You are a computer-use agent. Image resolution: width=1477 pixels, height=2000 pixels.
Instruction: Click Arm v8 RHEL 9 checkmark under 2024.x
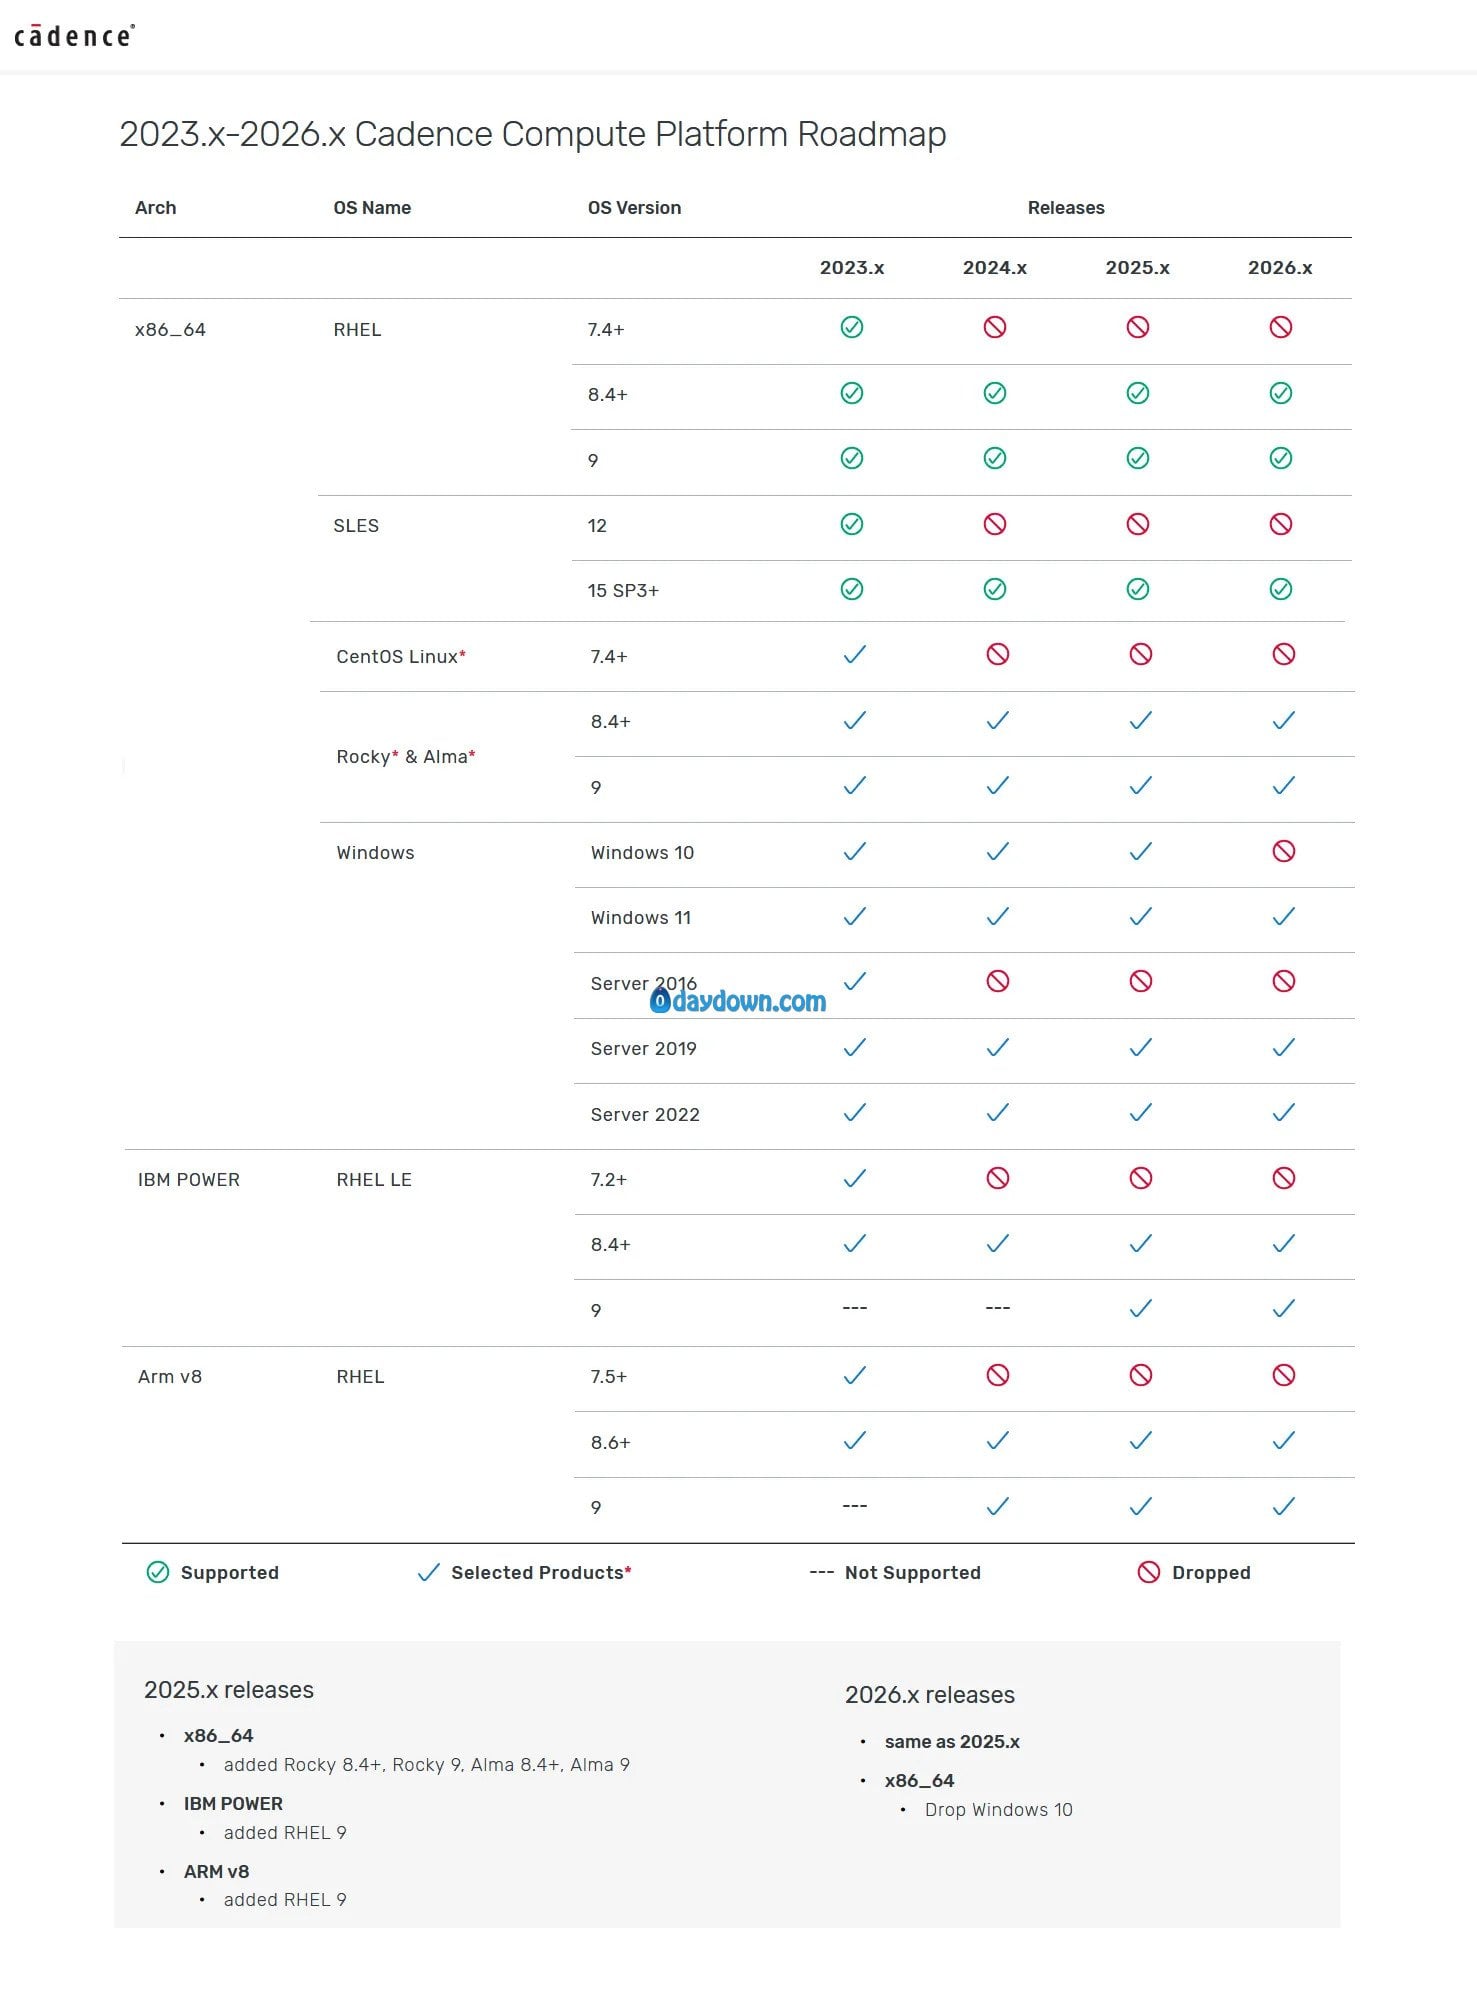point(997,1506)
